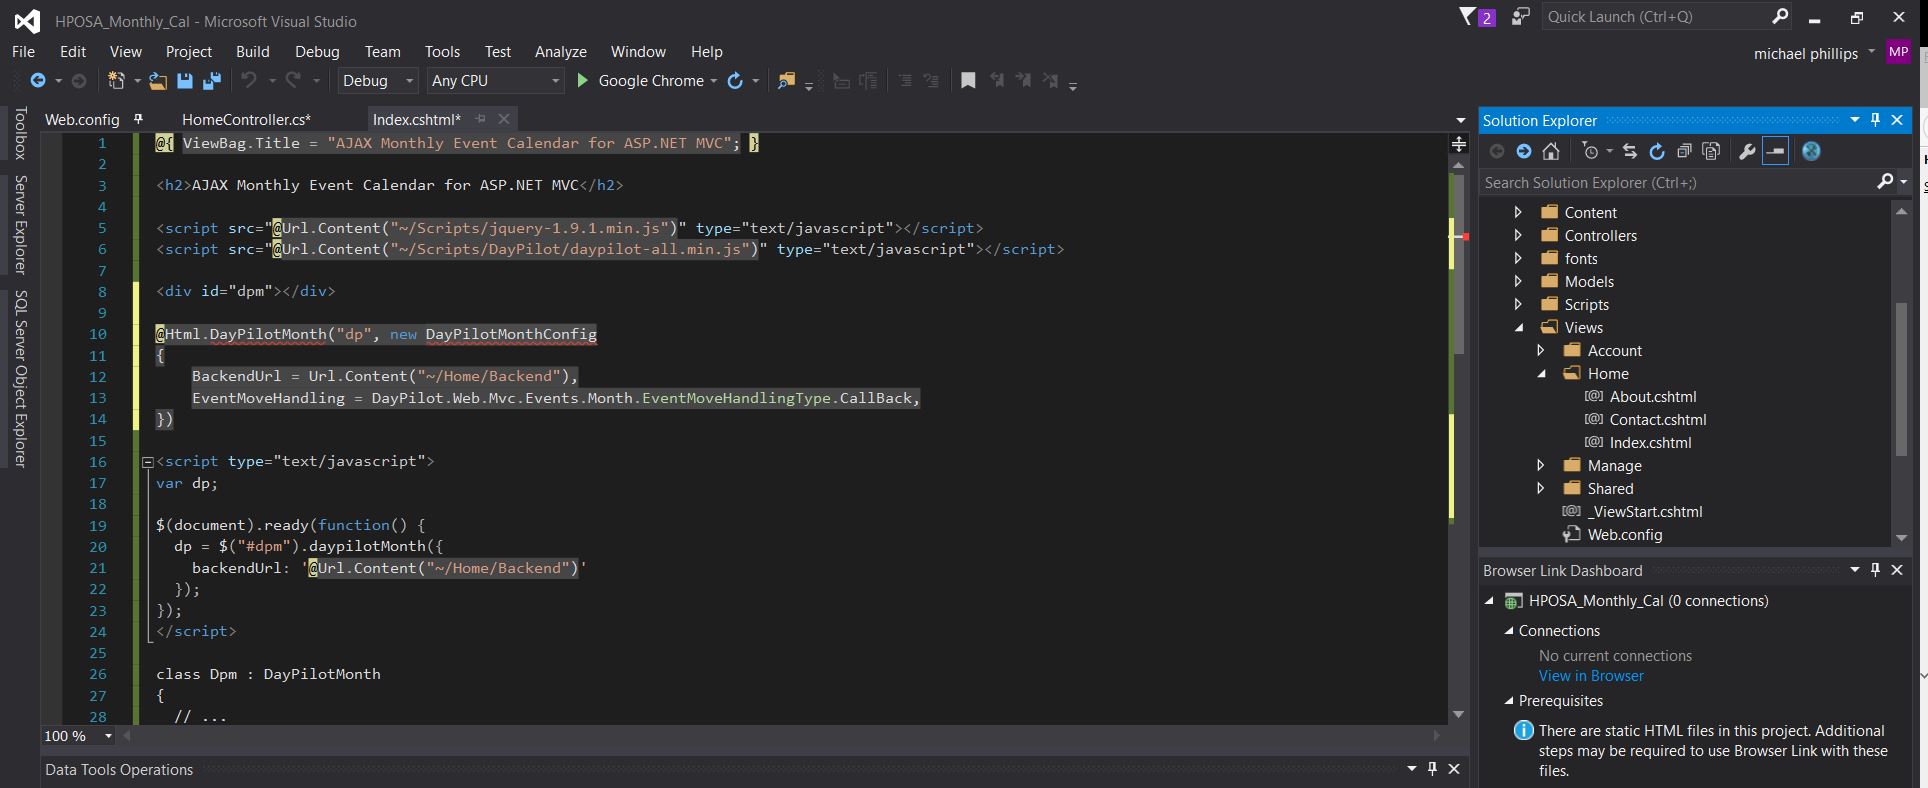Refresh the Solution Explorer tree
1928x788 pixels.
point(1657,151)
